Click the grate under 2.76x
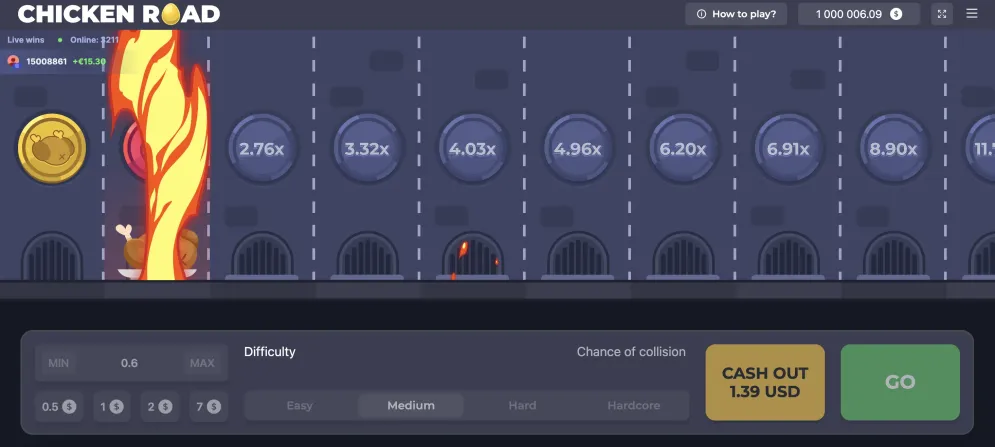 261,256
